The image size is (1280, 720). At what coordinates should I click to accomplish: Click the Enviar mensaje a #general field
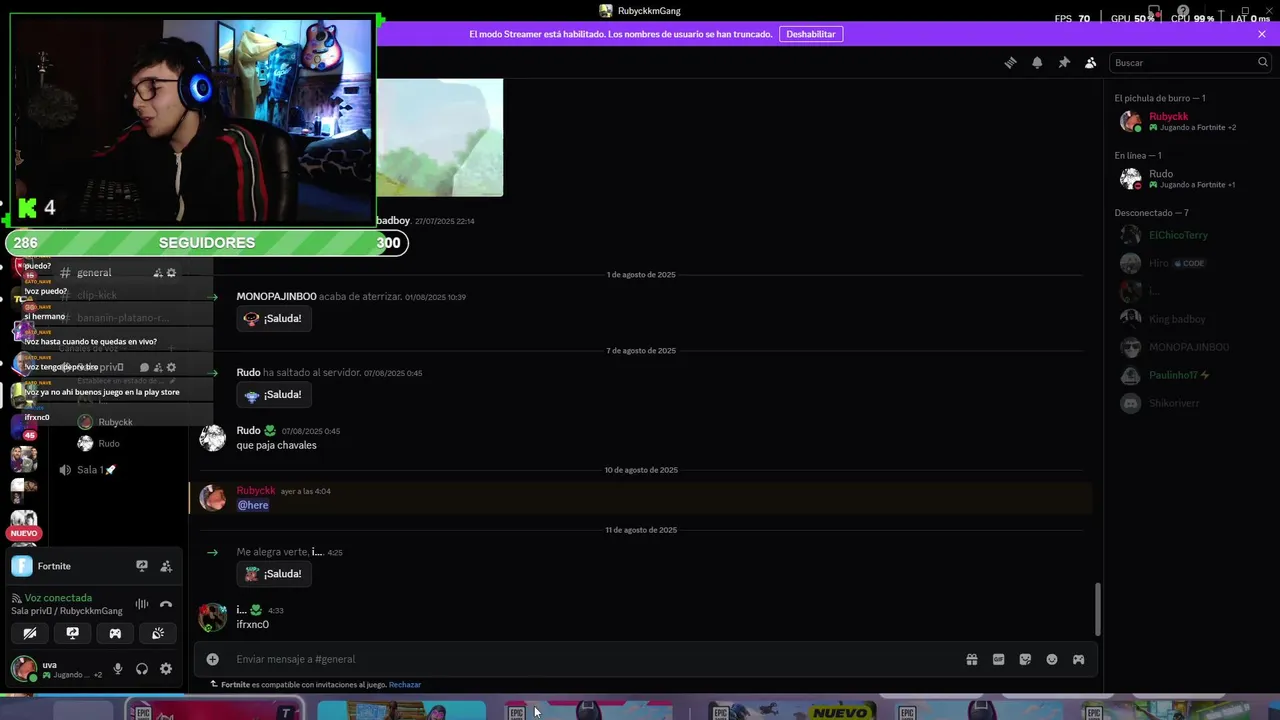[595, 659]
